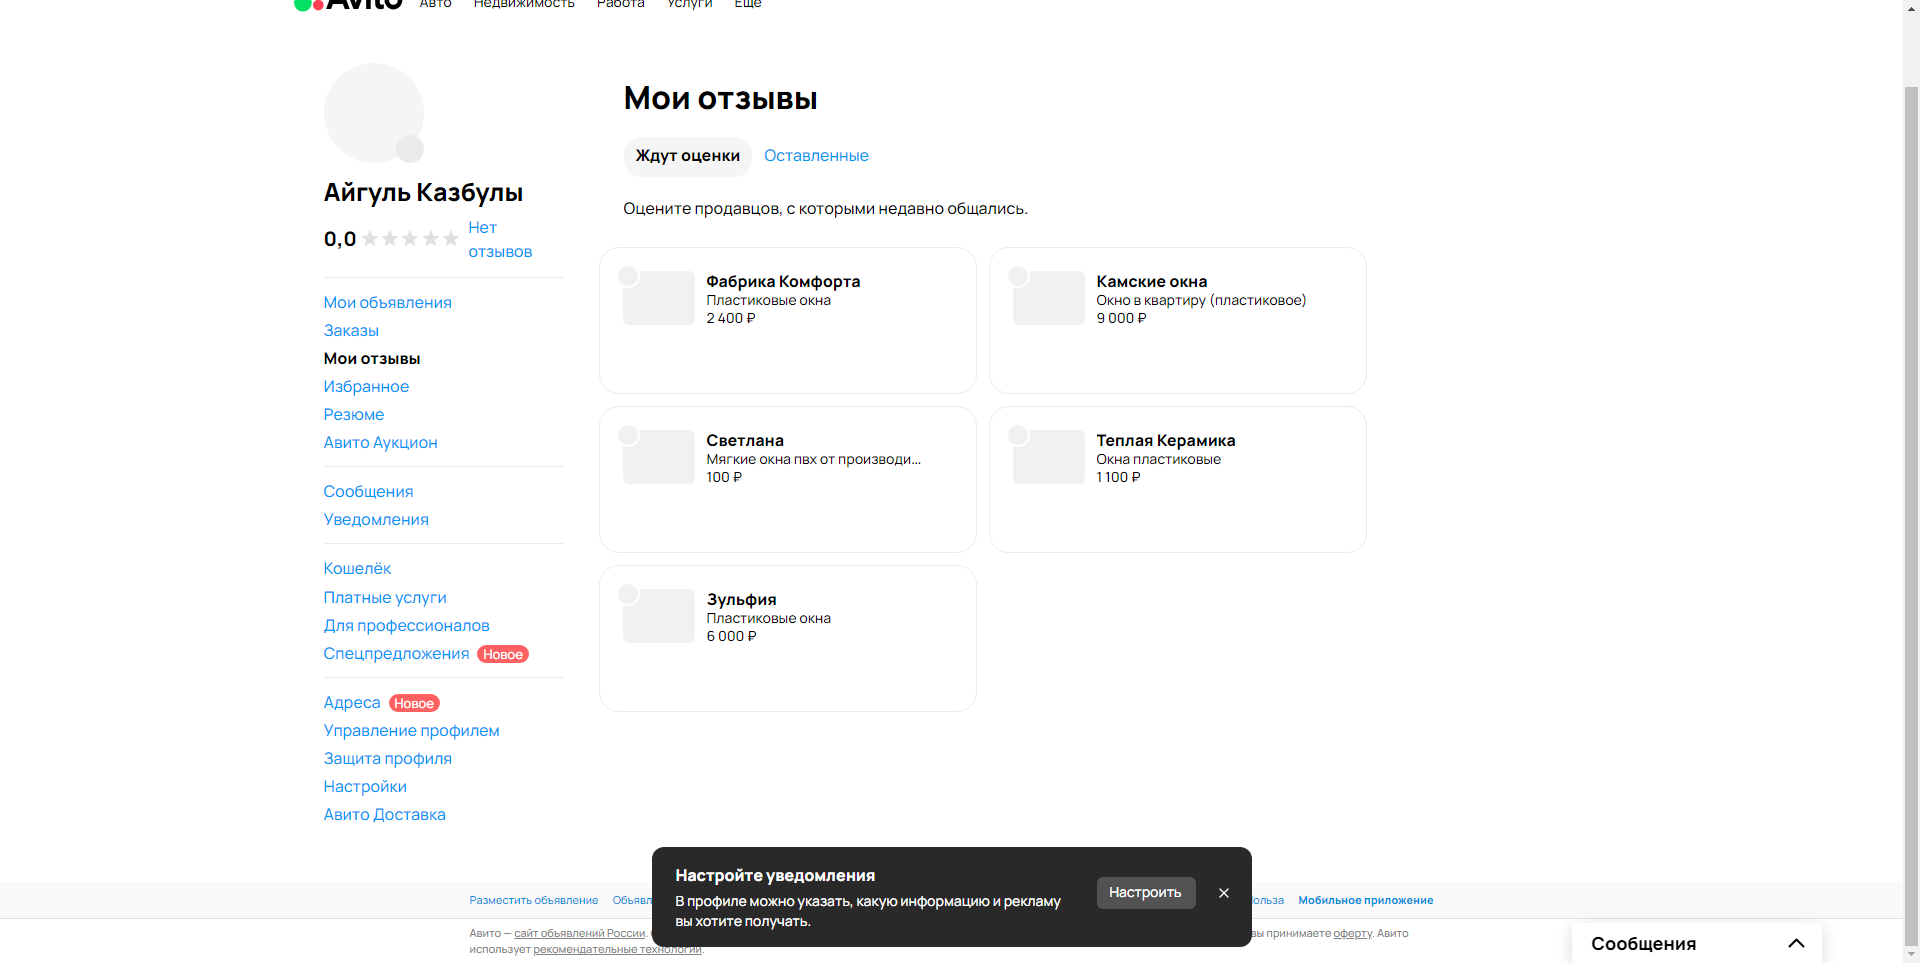Open Защита профиля in sidebar
The height and width of the screenshot is (963, 1920).
(387, 759)
